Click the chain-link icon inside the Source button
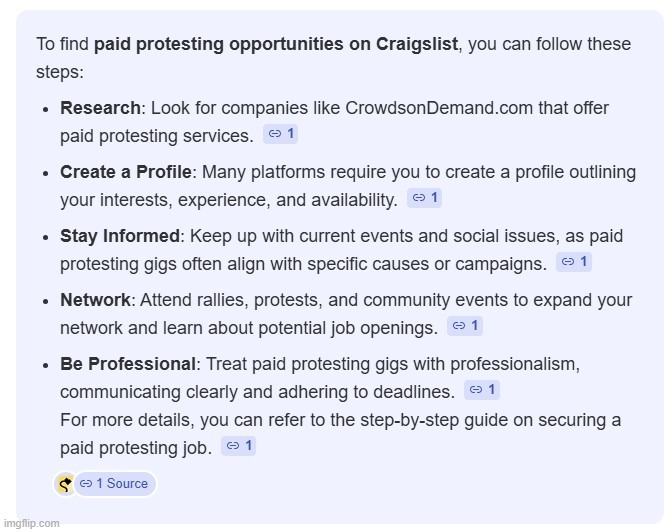 pos(86,484)
